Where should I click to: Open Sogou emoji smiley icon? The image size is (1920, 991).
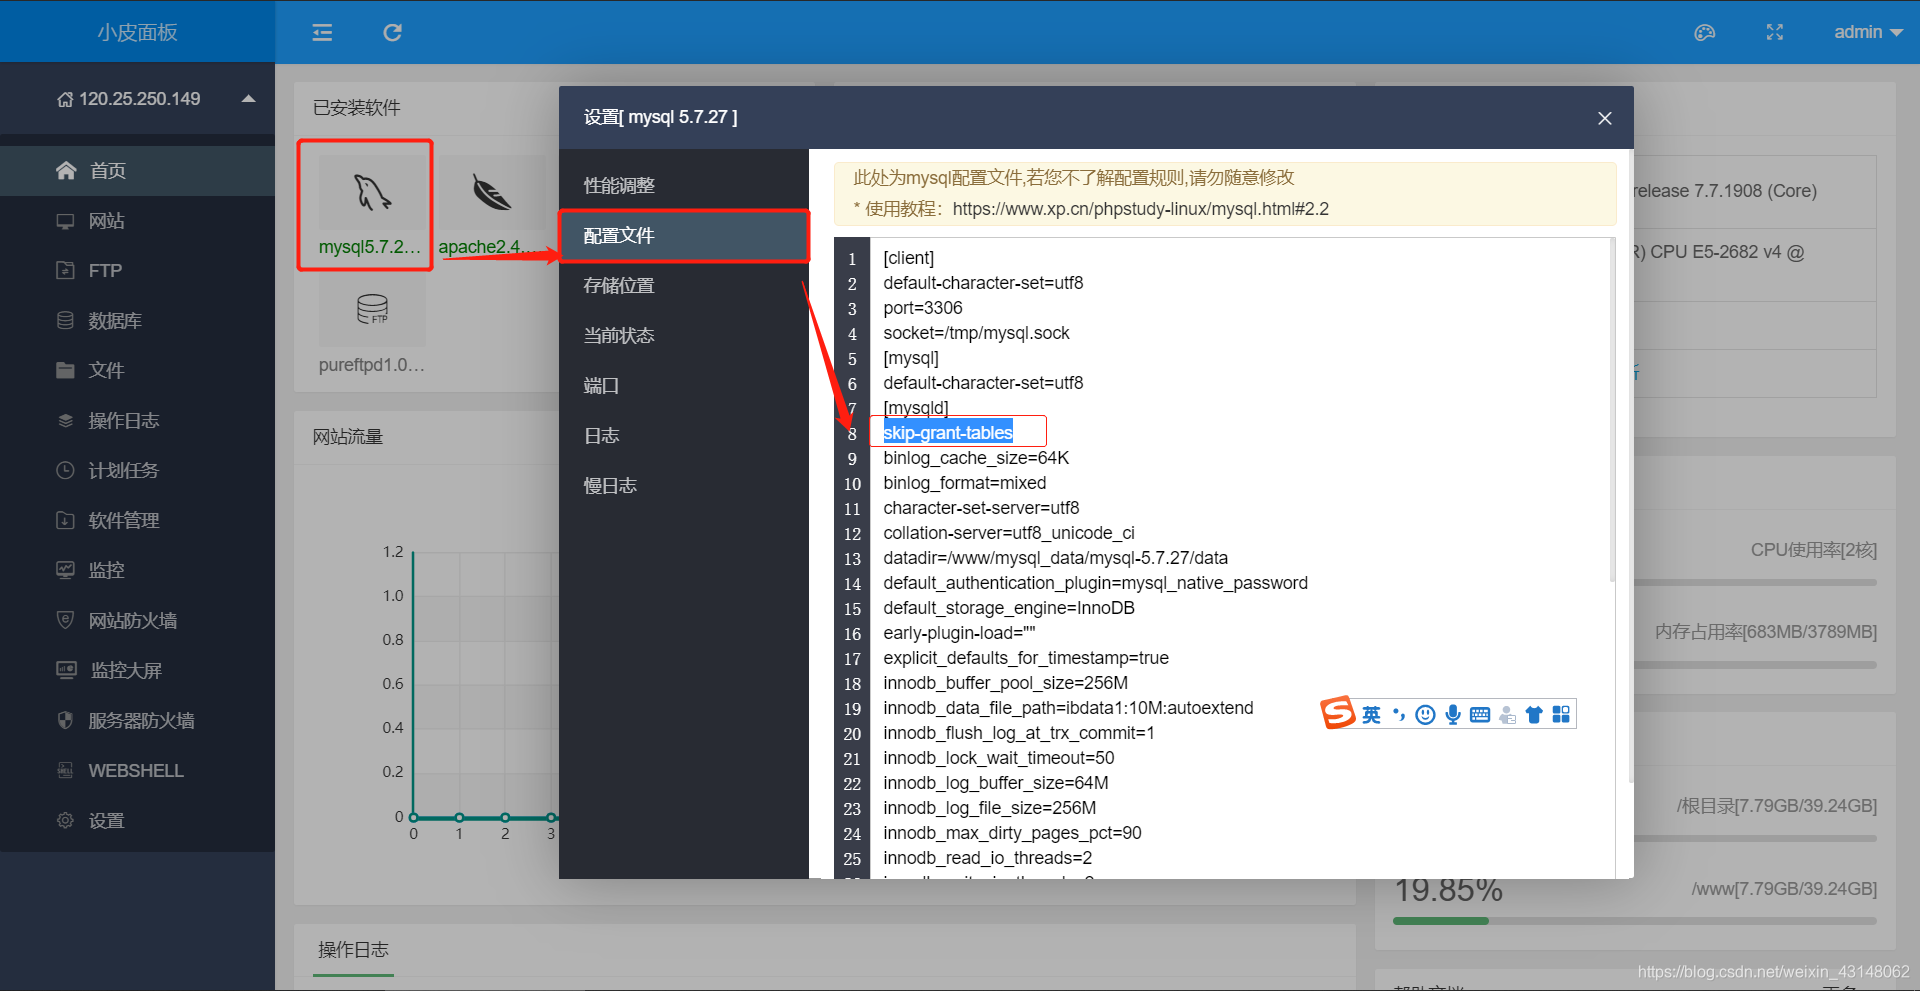tap(1426, 715)
